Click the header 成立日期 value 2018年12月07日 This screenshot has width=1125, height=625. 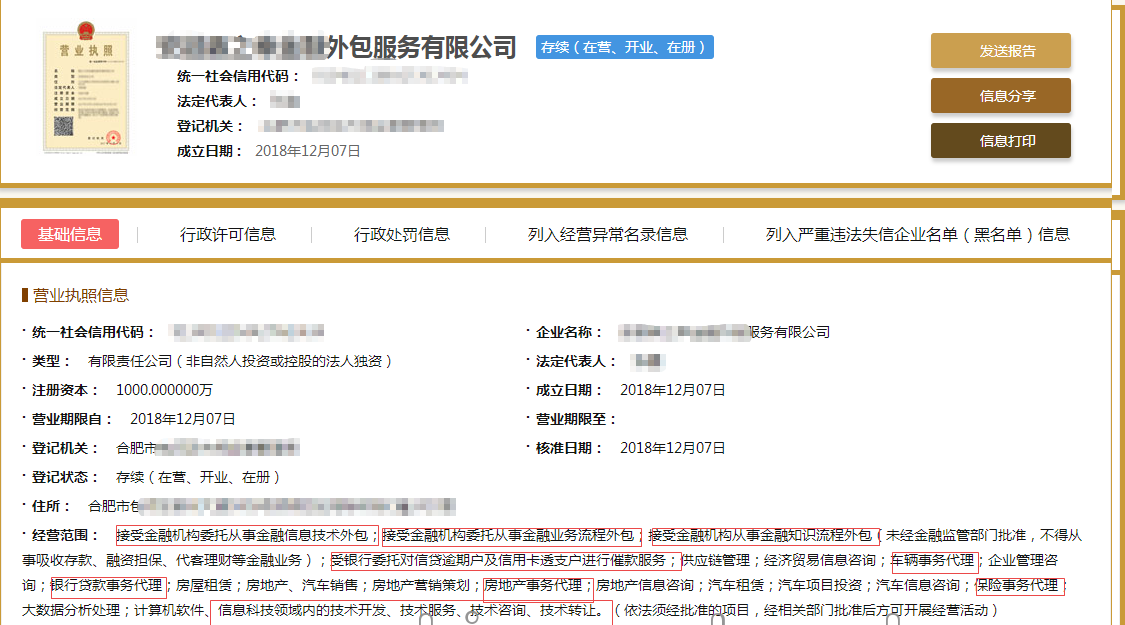coord(308,151)
